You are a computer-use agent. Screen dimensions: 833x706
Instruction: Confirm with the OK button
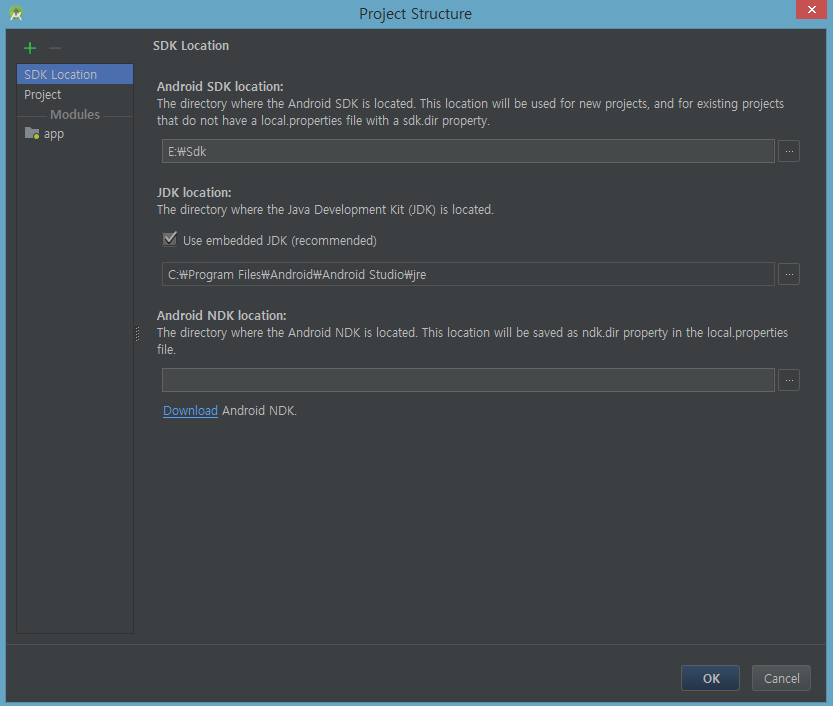pos(710,678)
